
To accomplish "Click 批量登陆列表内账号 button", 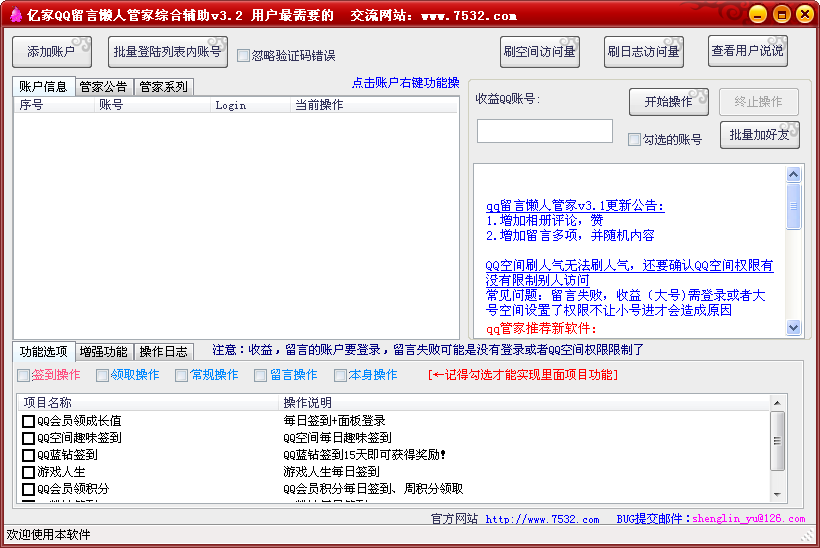I will coord(168,52).
